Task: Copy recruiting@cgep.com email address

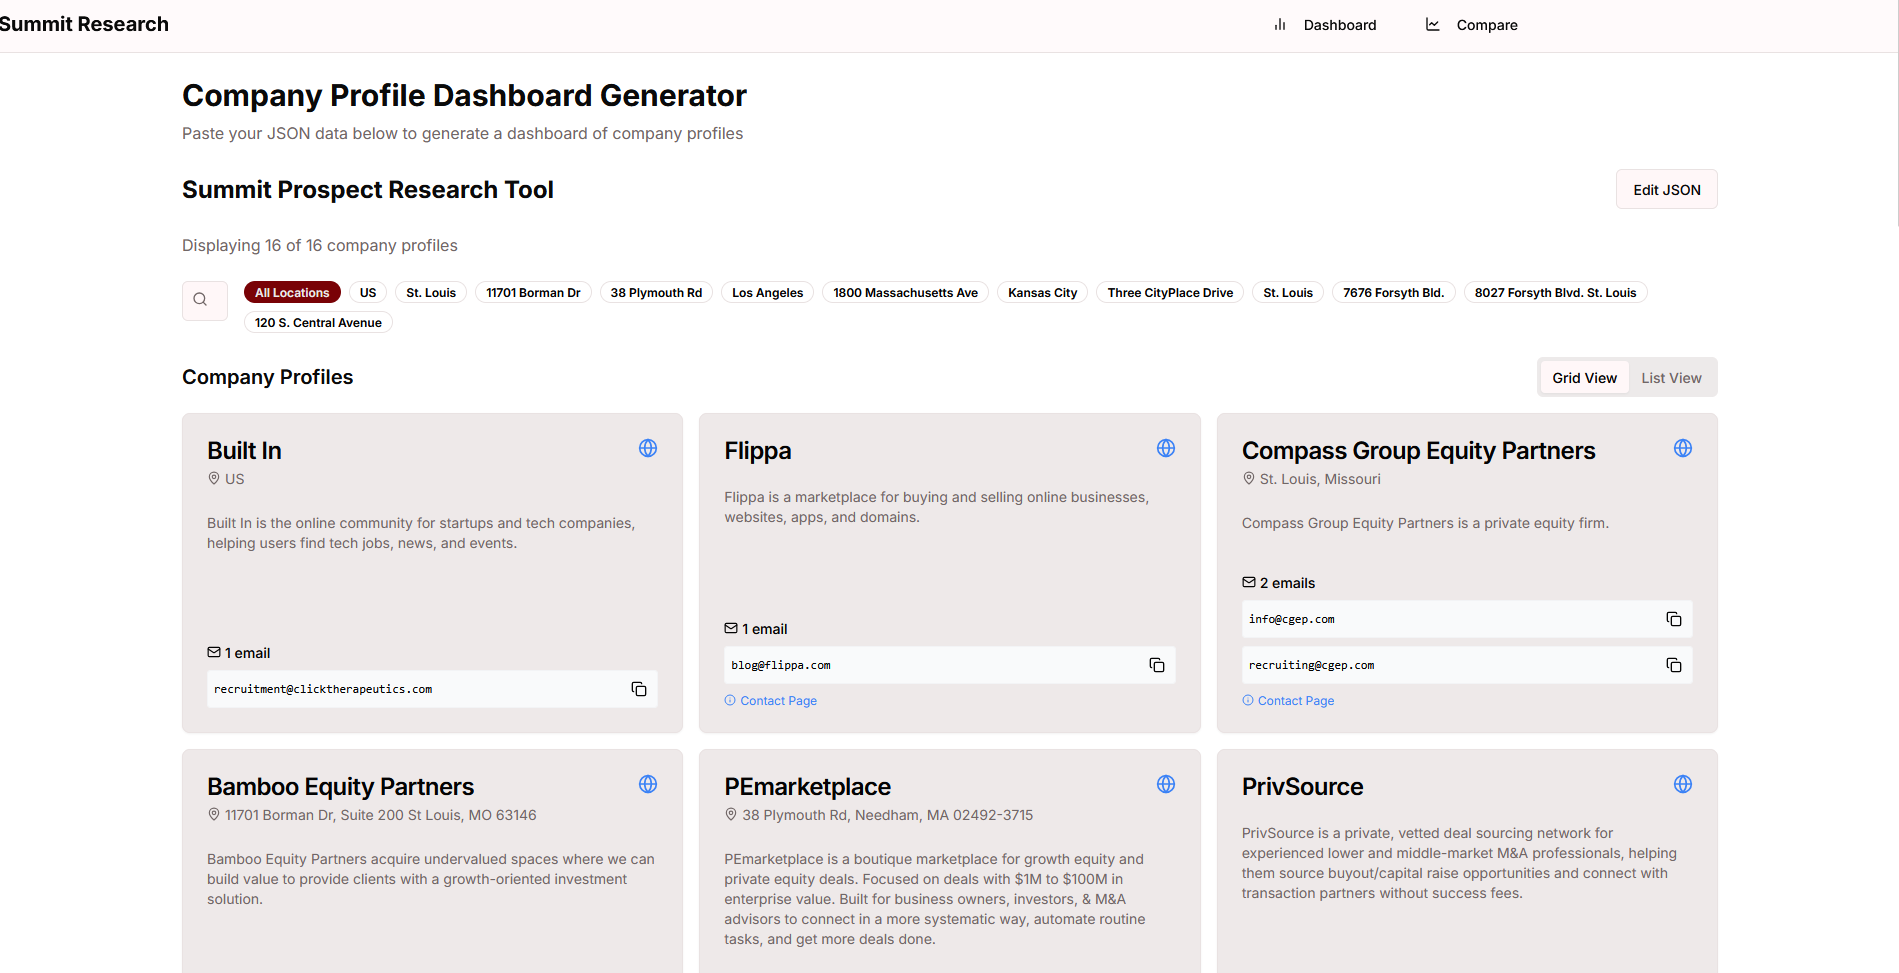Action: point(1673,665)
